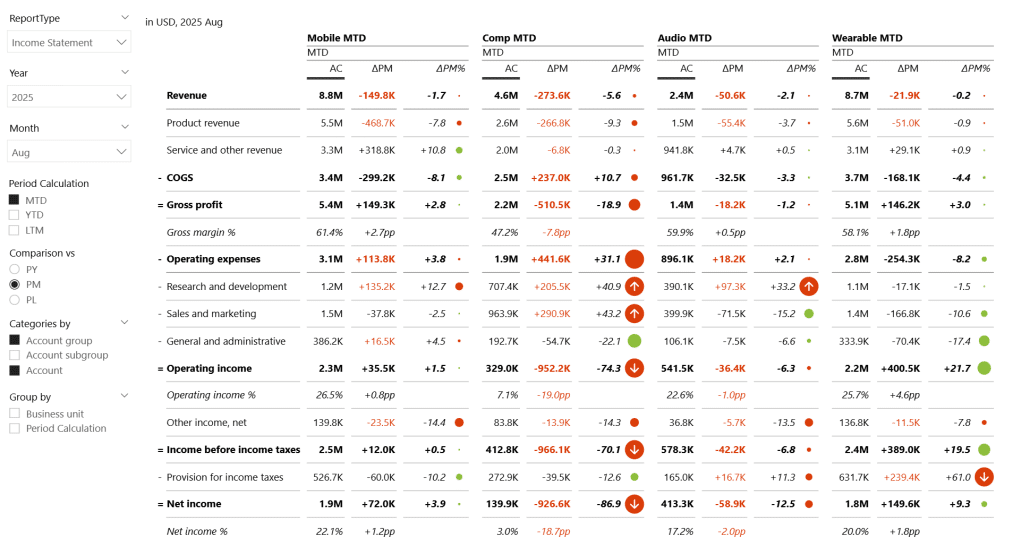1030x546 pixels.
Task: Click the Mobile MTD column group header
Action: coord(336,38)
